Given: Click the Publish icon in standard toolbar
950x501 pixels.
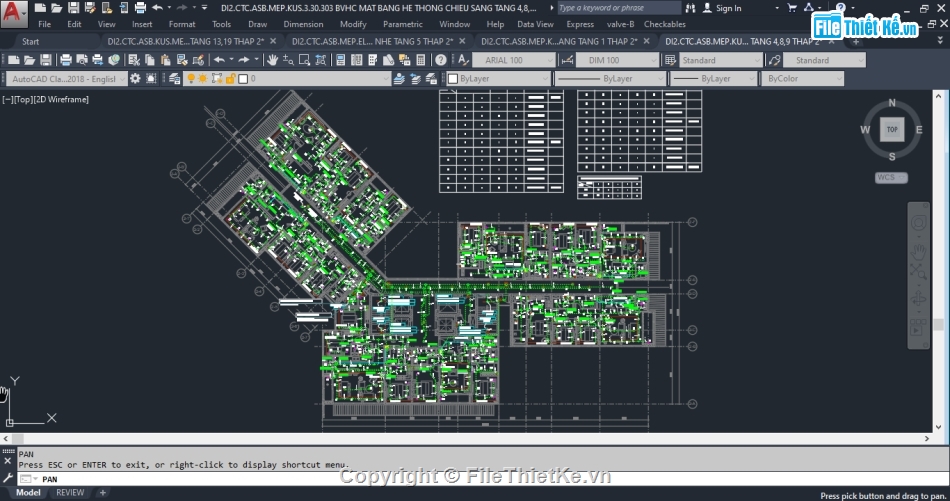Looking at the screenshot, I should tap(98, 60).
